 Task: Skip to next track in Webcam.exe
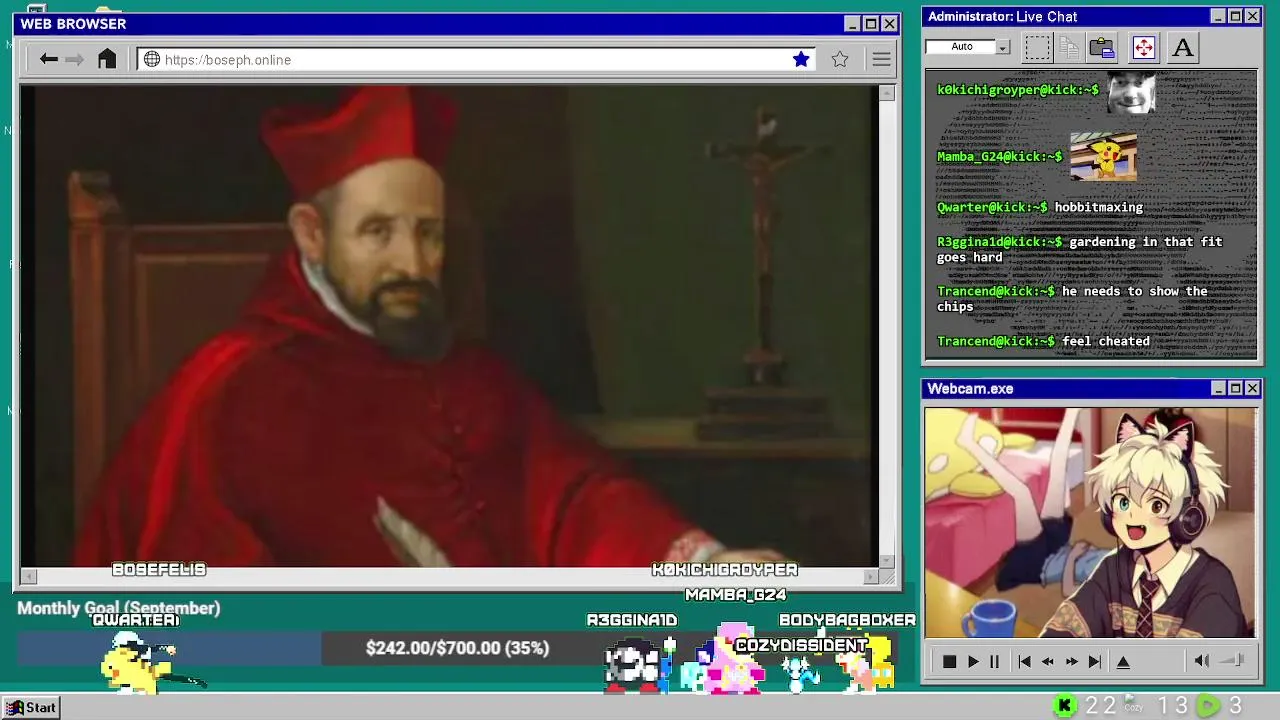(x=1095, y=661)
